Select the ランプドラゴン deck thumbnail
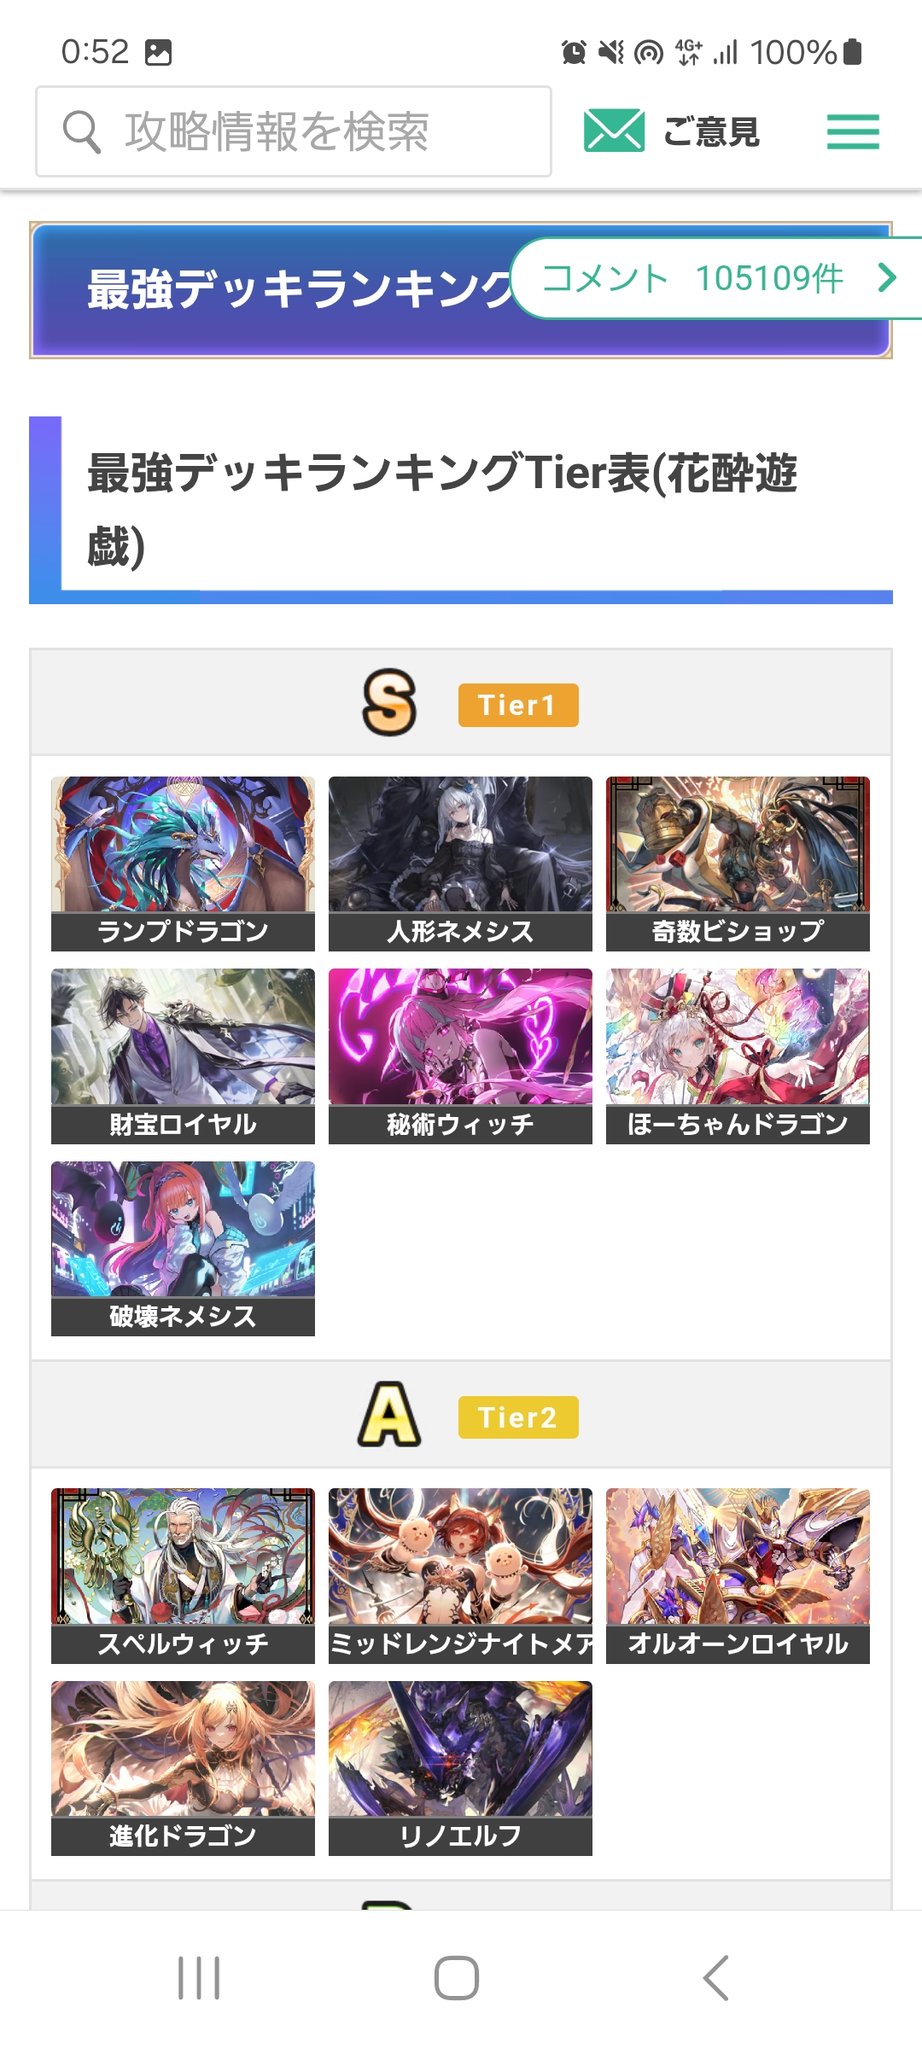This screenshot has height=2048, width=922. click(x=183, y=863)
